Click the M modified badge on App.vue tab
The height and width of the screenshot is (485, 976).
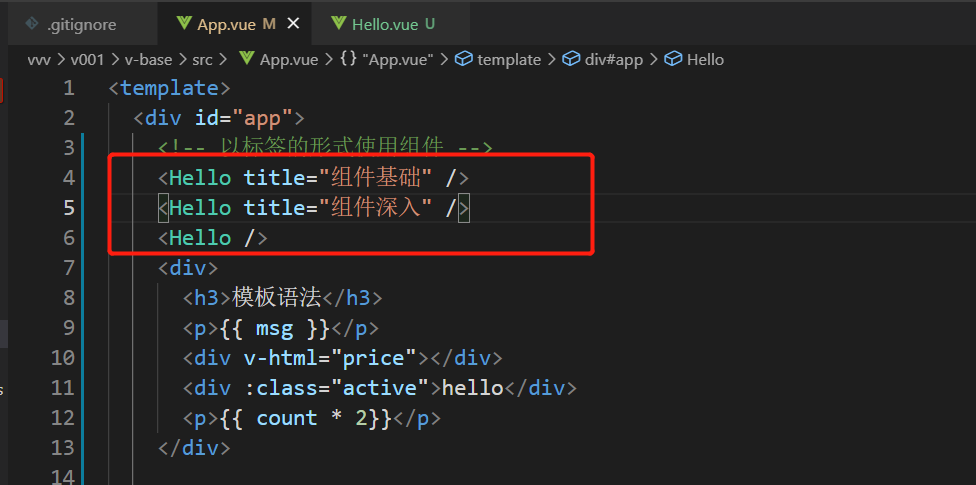[x=269, y=24]
